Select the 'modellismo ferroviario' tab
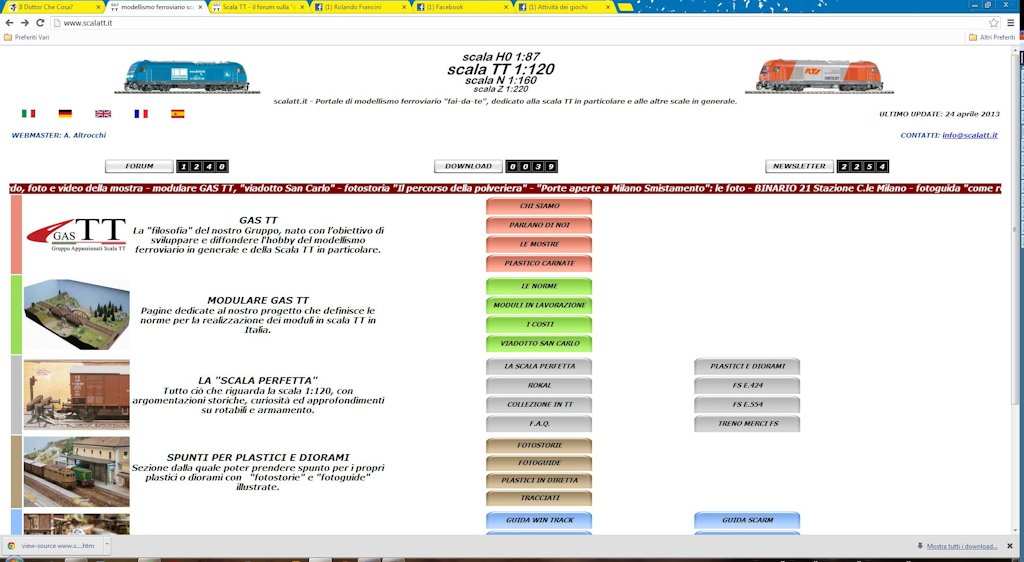This screenshot has width=1024, height=562. (155, 7)
